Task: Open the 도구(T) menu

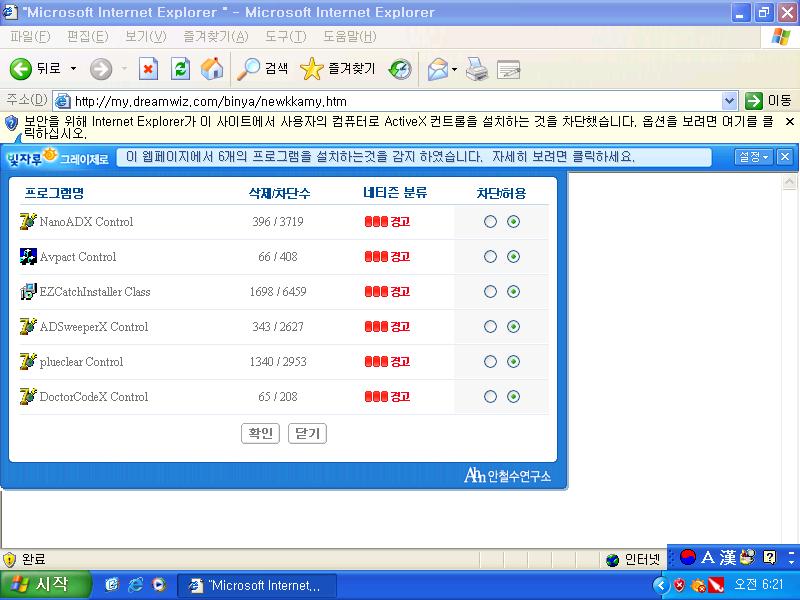Action: coord(286,37)
